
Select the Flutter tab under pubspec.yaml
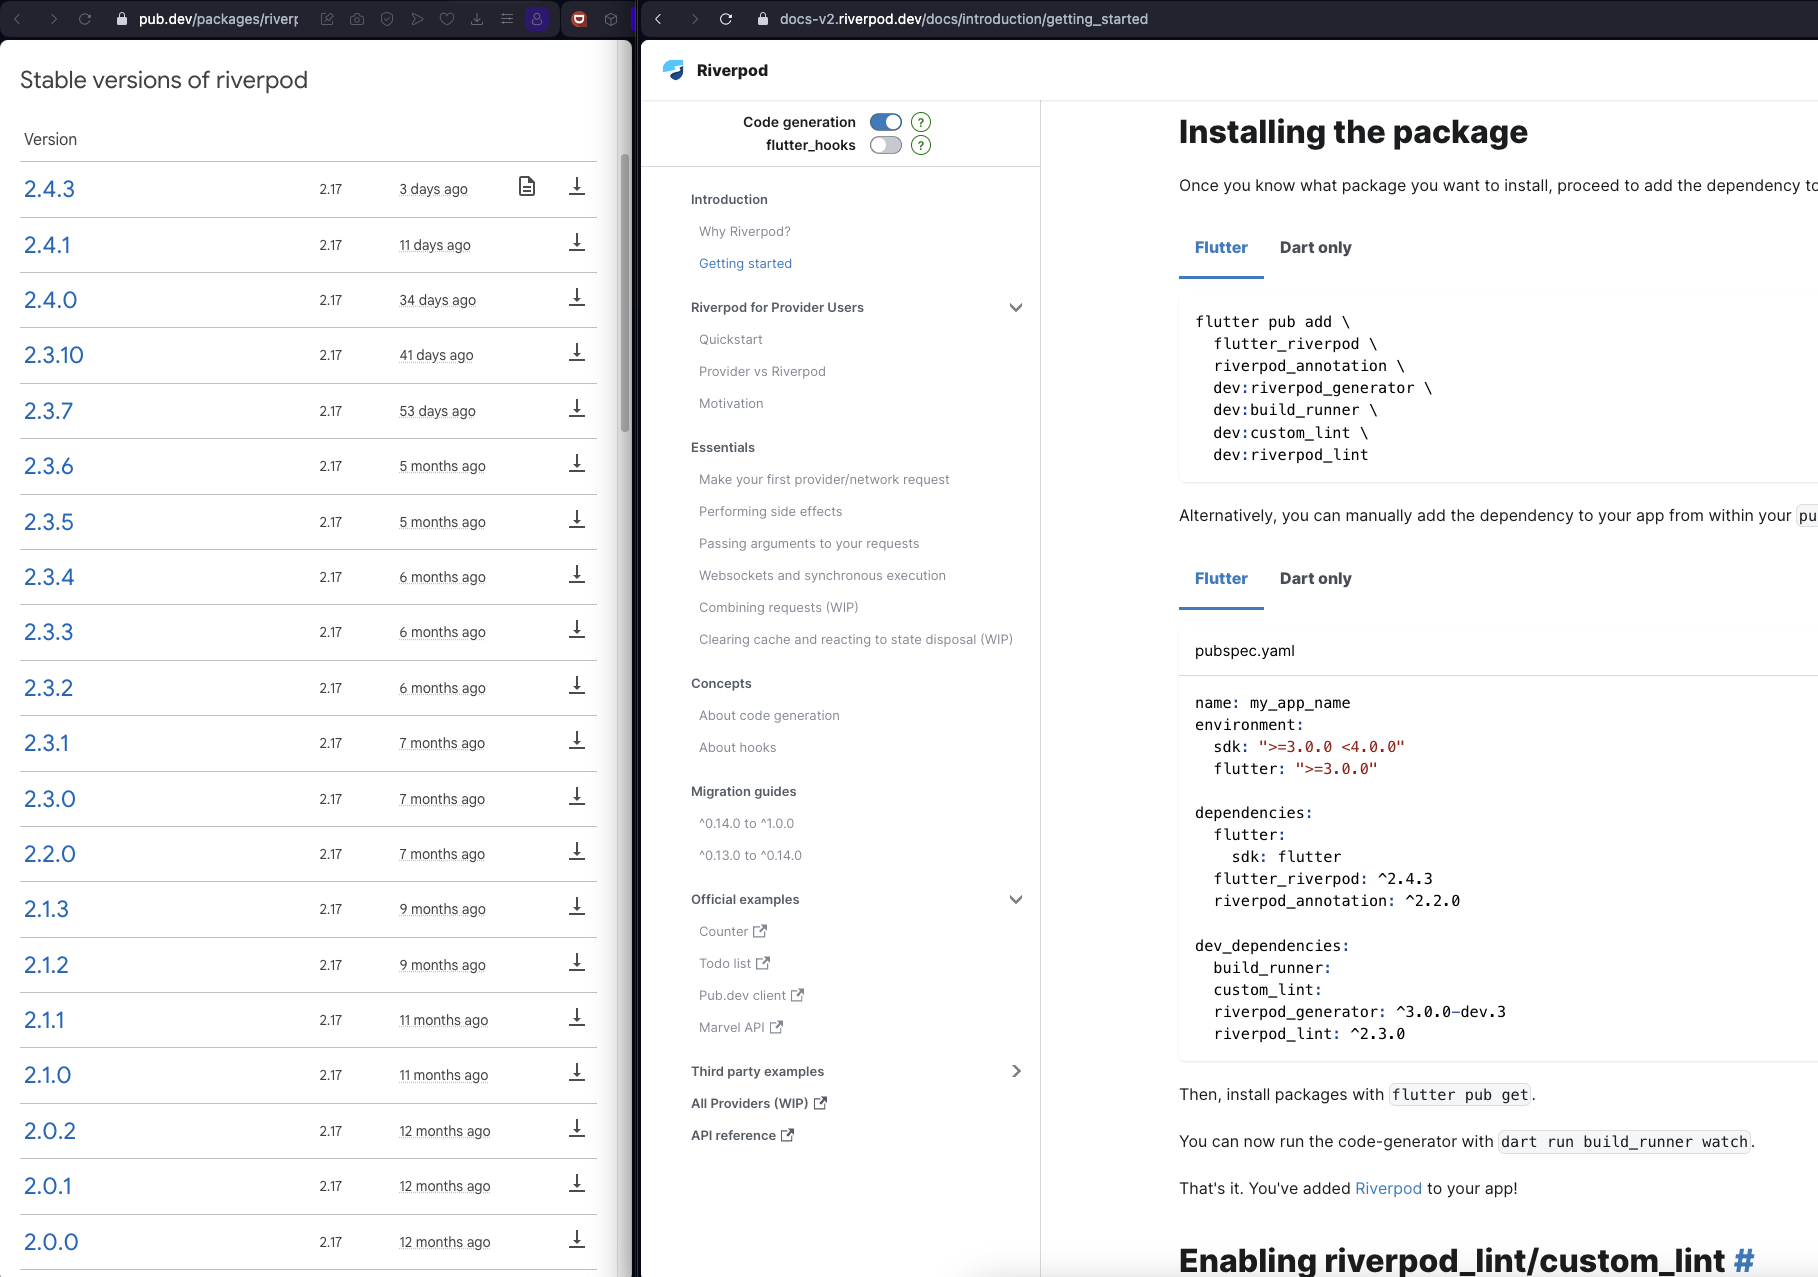tap(1221, 578)
